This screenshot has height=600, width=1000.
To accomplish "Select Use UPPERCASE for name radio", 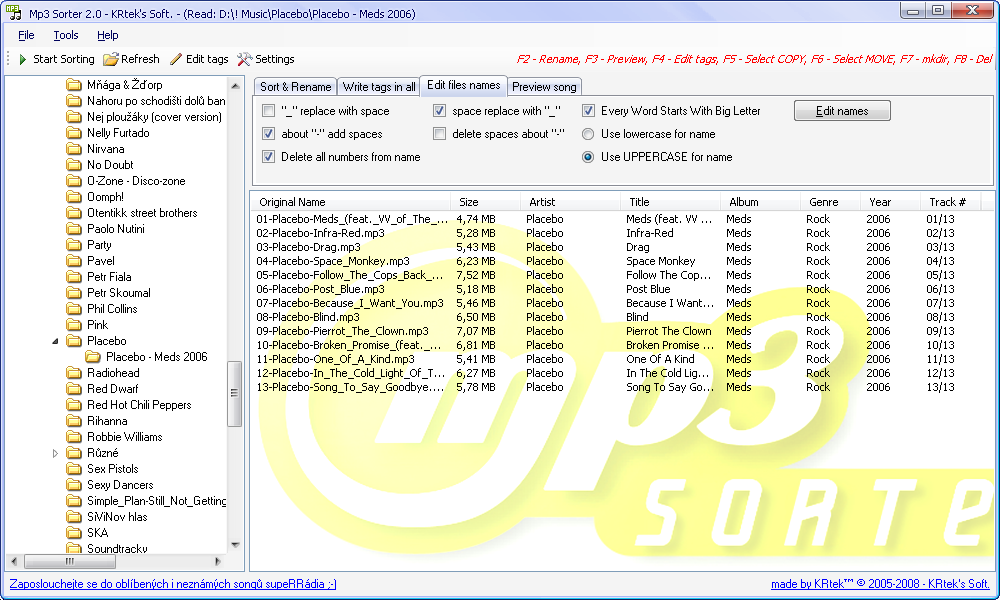I will click(x=588, y=157).
